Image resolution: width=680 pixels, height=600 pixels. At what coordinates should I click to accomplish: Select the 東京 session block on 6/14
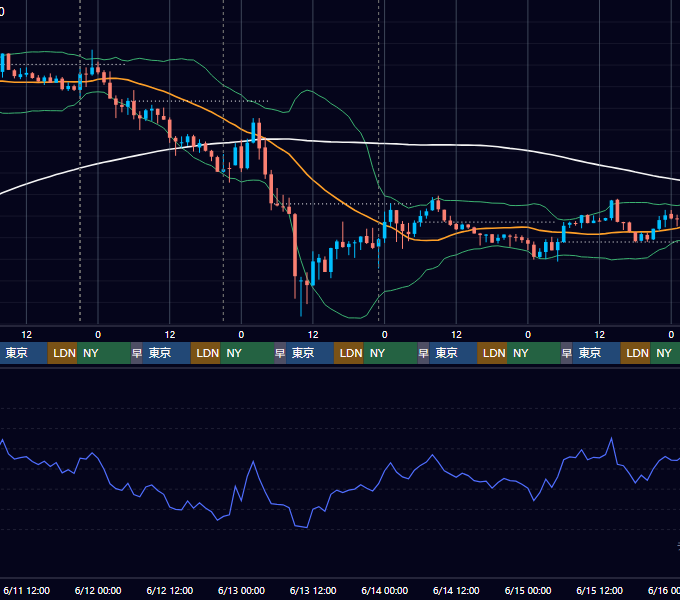point(453,353)
